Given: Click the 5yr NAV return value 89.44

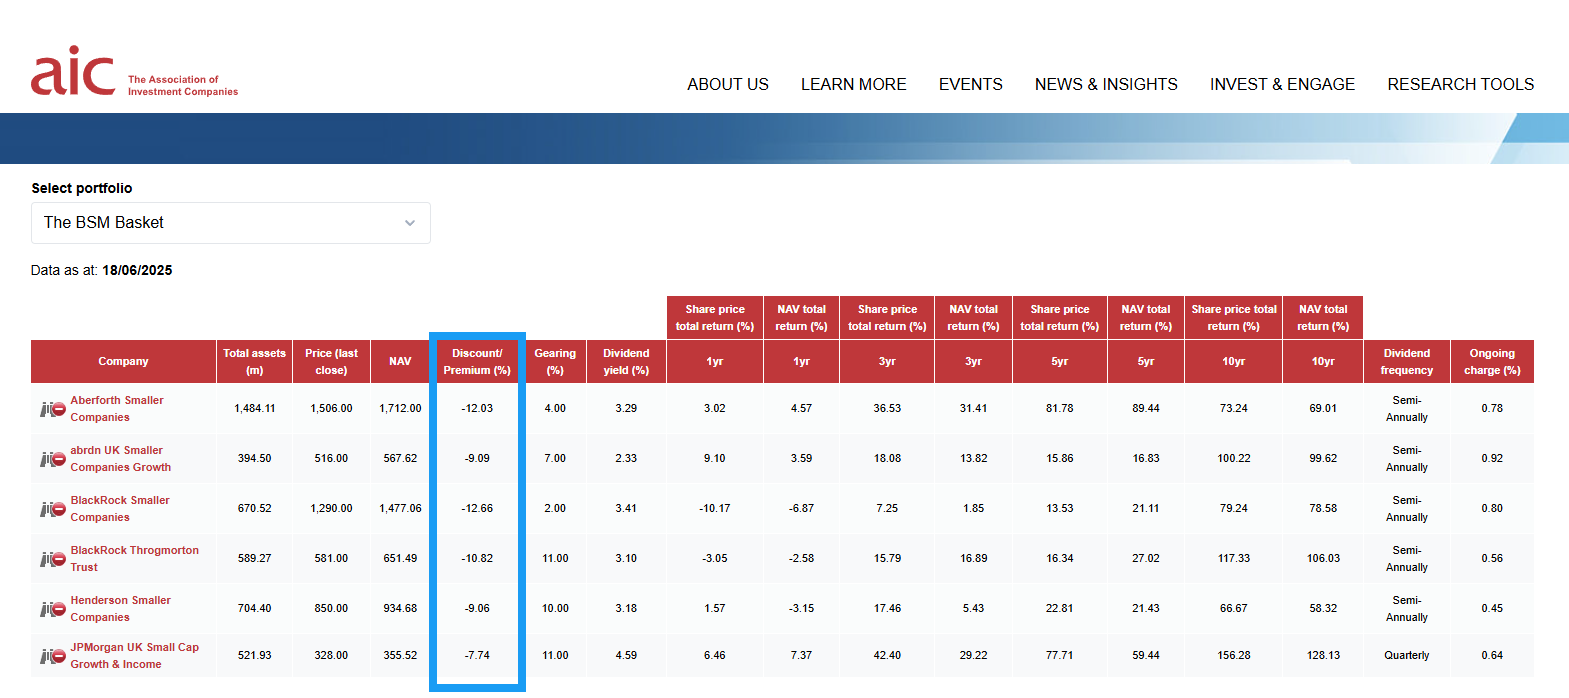Looking at the screenshot, I should [x=1146, y=408].
